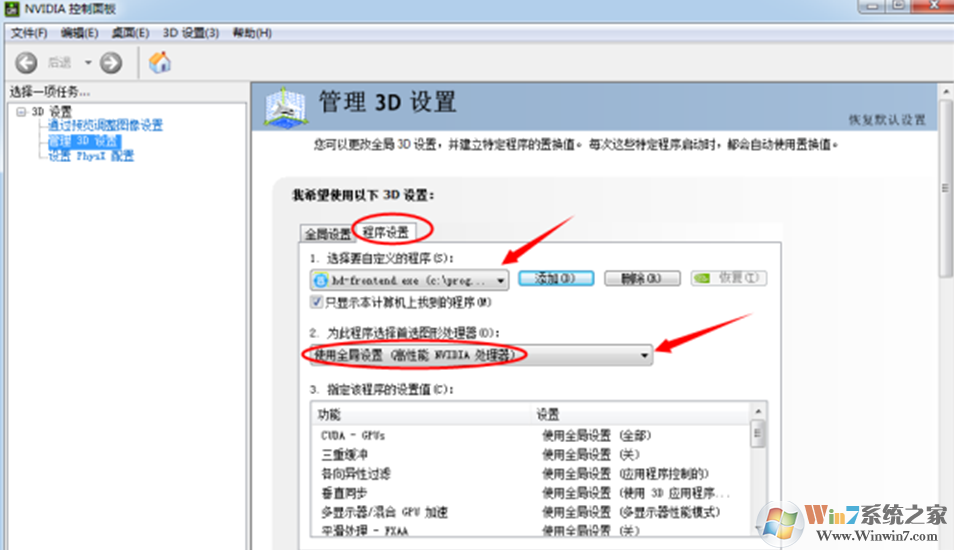Click the 恢复 button with NVIDIA icon
954x550 pixels.
point(729,278)
